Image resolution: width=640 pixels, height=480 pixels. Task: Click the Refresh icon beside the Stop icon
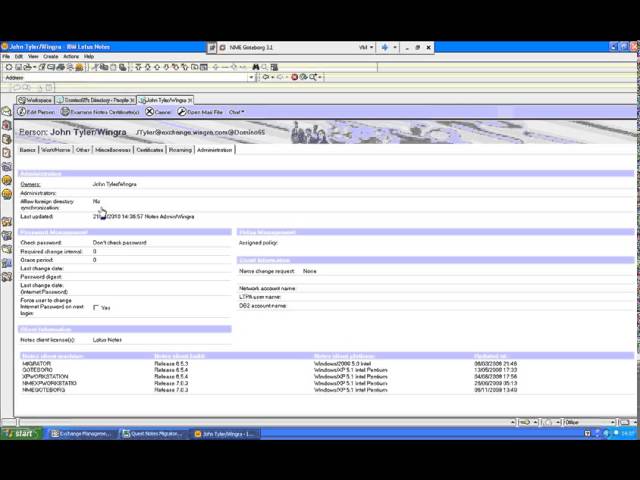pos(303,77)
